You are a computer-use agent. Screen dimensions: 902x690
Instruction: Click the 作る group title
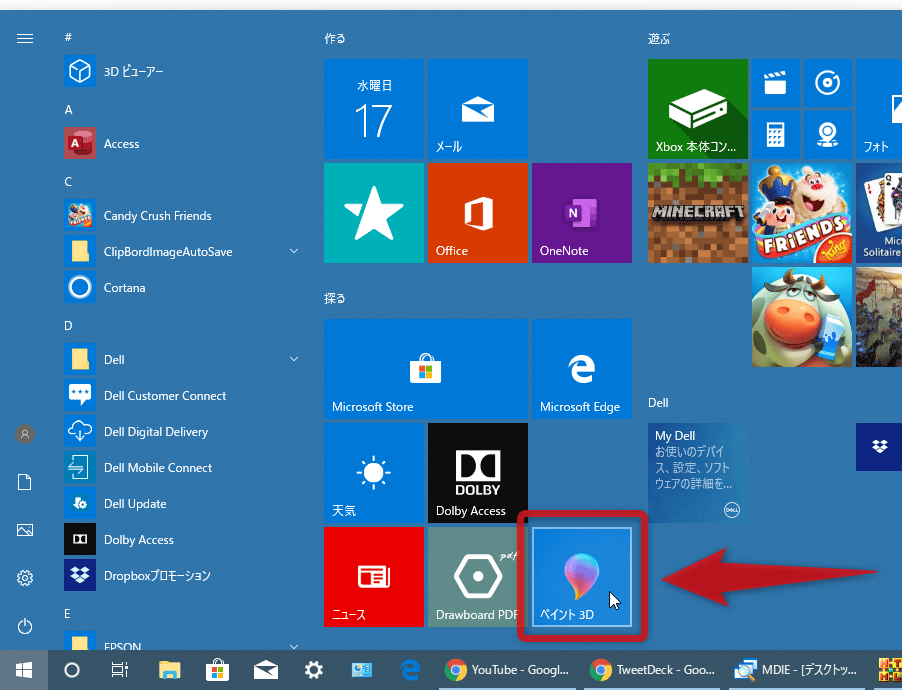point(335,39)
